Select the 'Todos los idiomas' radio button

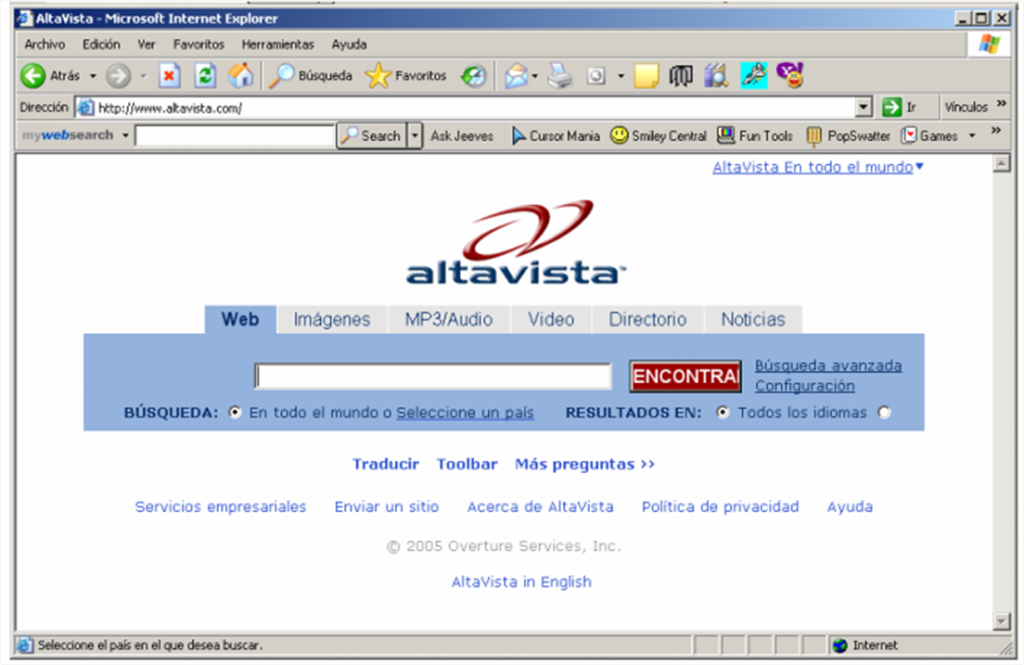(722, 412)
